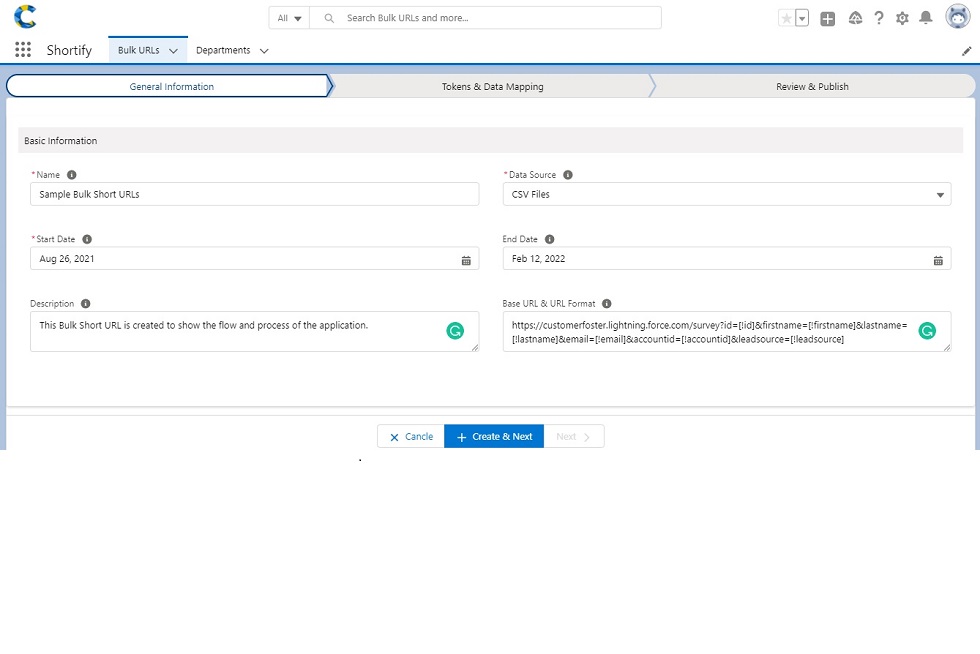The width and height of the screenshot is (980, 654).
Task: Open the notifications bell
Action: 925,18
